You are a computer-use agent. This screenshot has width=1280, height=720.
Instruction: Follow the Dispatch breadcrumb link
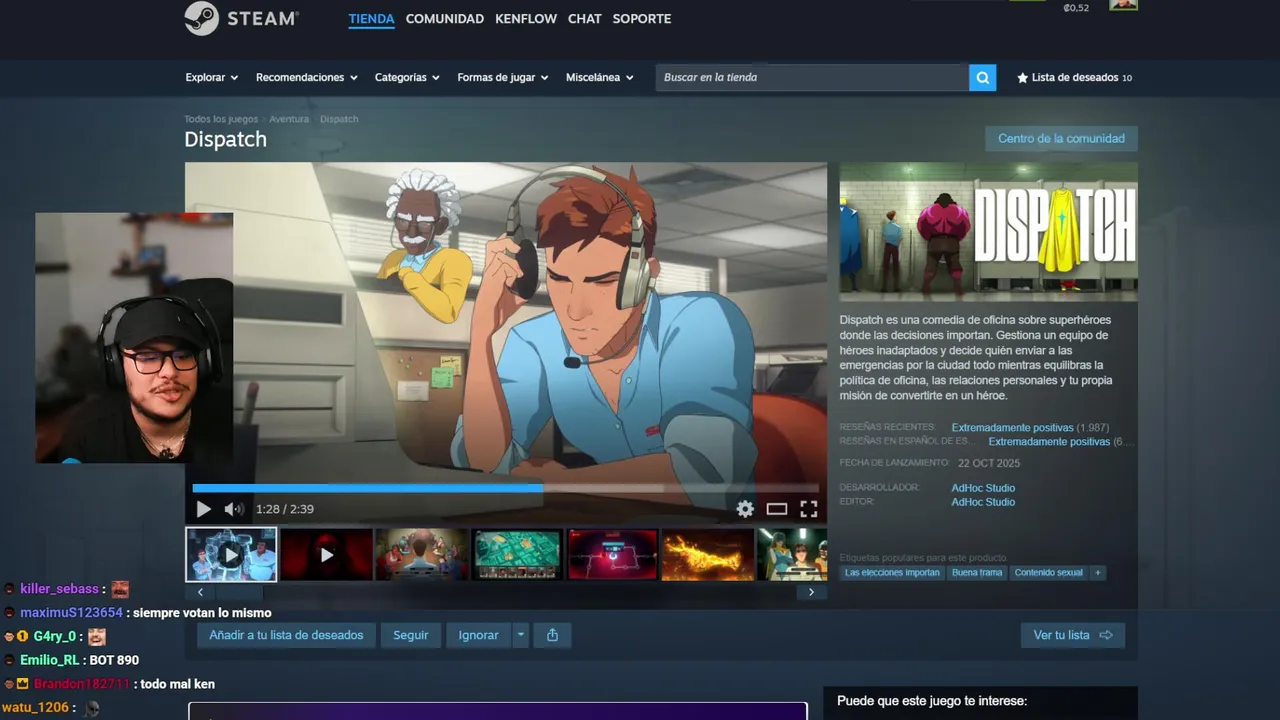coord(339,119)
